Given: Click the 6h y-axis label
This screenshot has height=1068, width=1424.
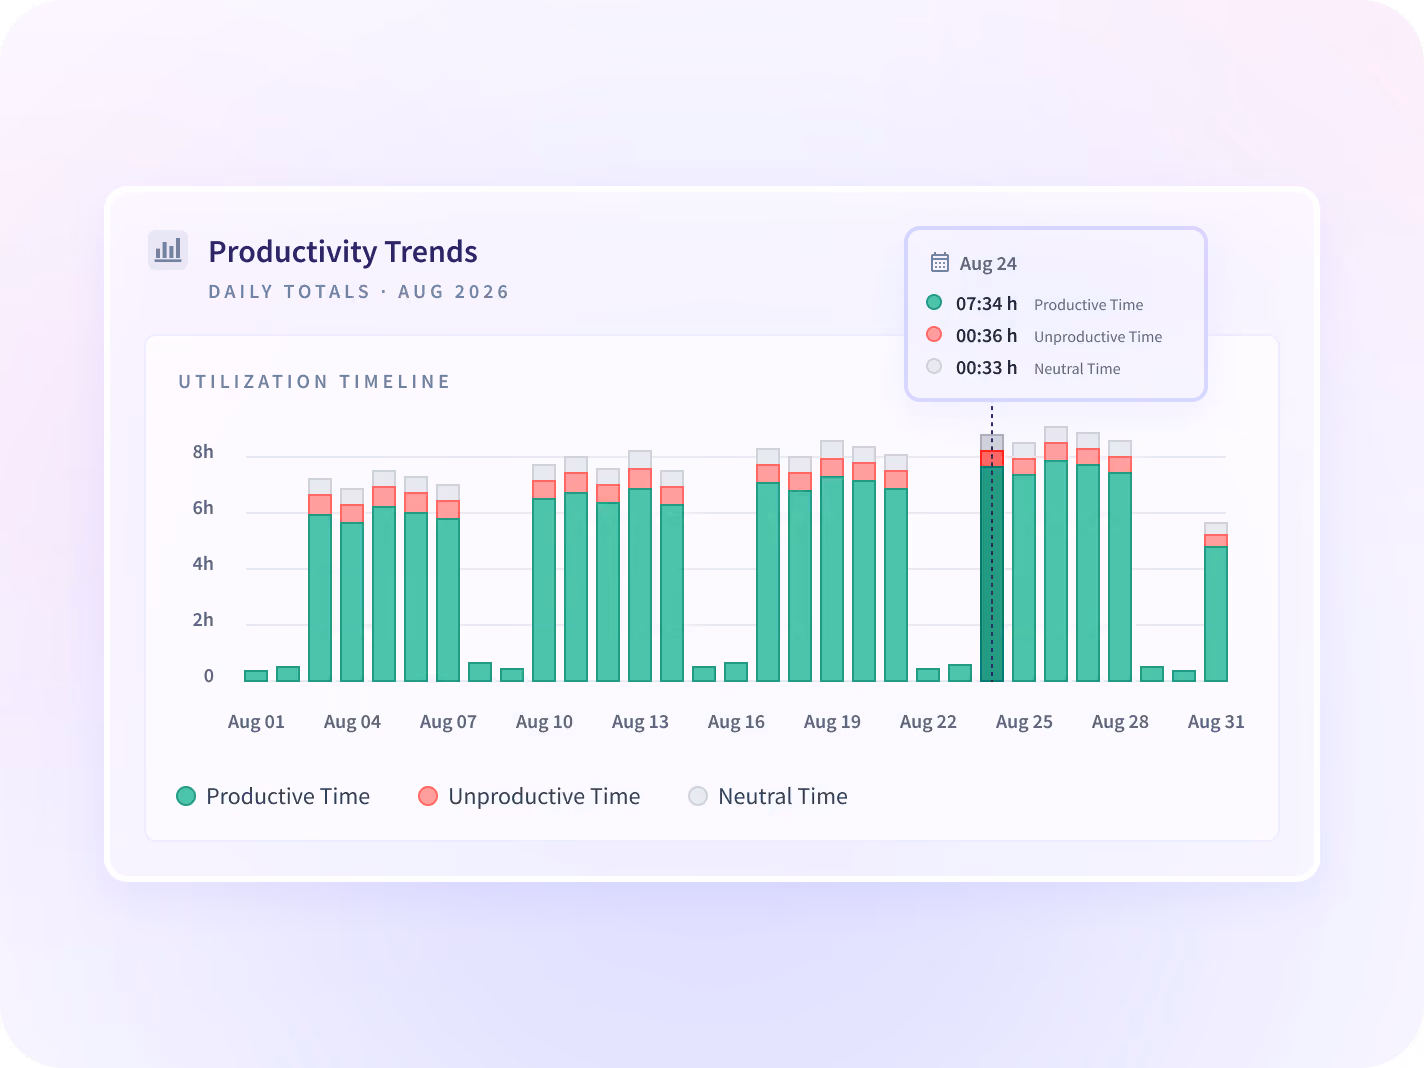Looking at the screenshot, I should (x=203, y=508).
